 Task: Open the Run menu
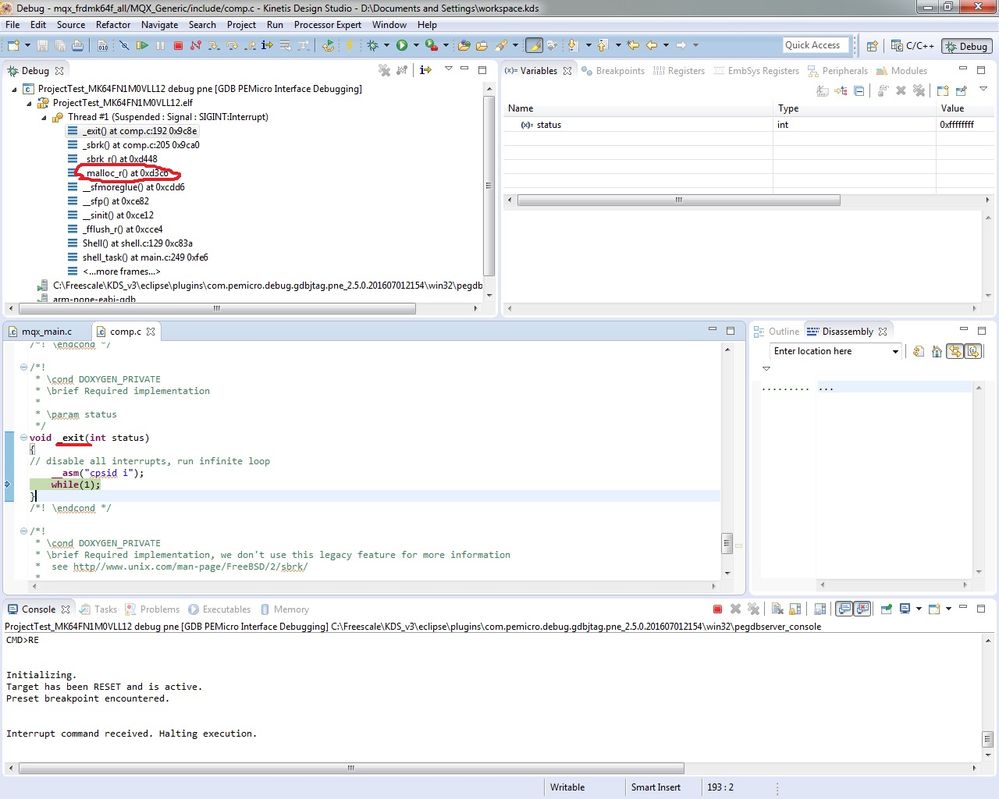(x=275, y=25)
